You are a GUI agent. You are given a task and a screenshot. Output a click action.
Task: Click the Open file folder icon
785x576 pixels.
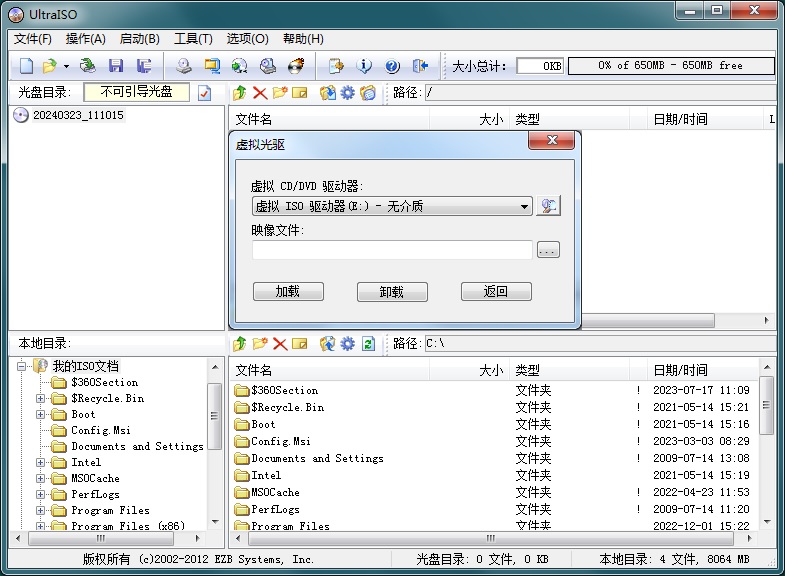click(50, 66)
